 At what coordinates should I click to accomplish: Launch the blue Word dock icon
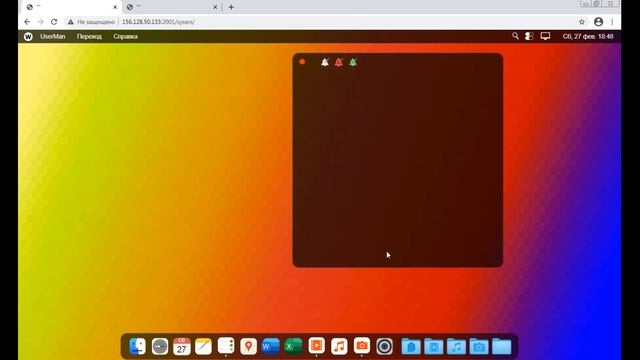click(271, 346)
